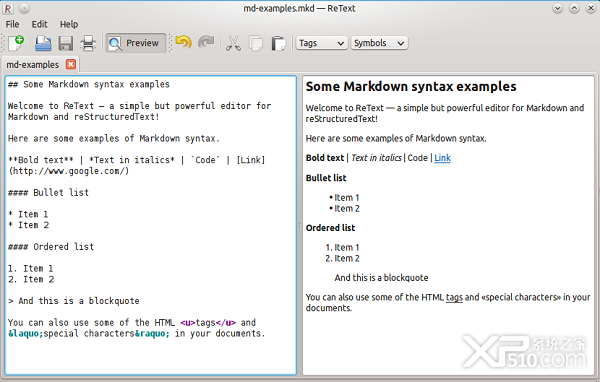The width and height of the screenshot is (600, 382).
Task: Click the splitter handle between editor and preview
Action: (299, 226)
